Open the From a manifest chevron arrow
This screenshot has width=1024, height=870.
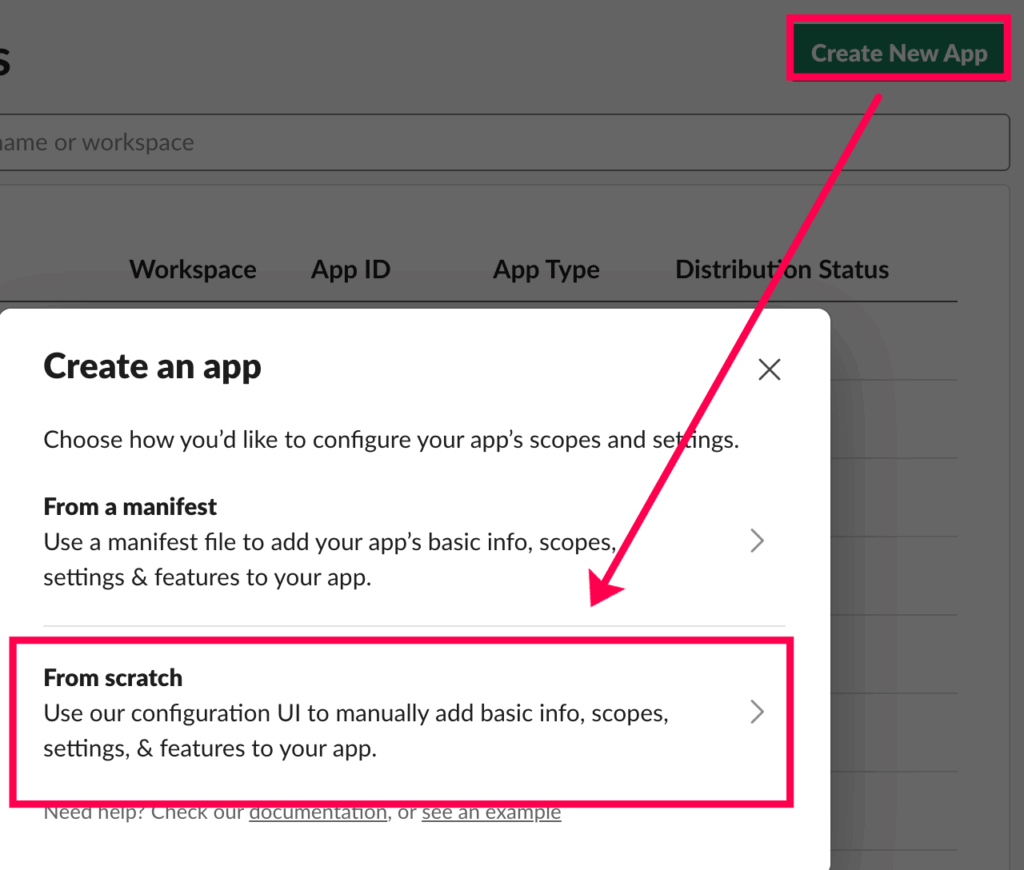pyautogui.click(x=757, y=541)
